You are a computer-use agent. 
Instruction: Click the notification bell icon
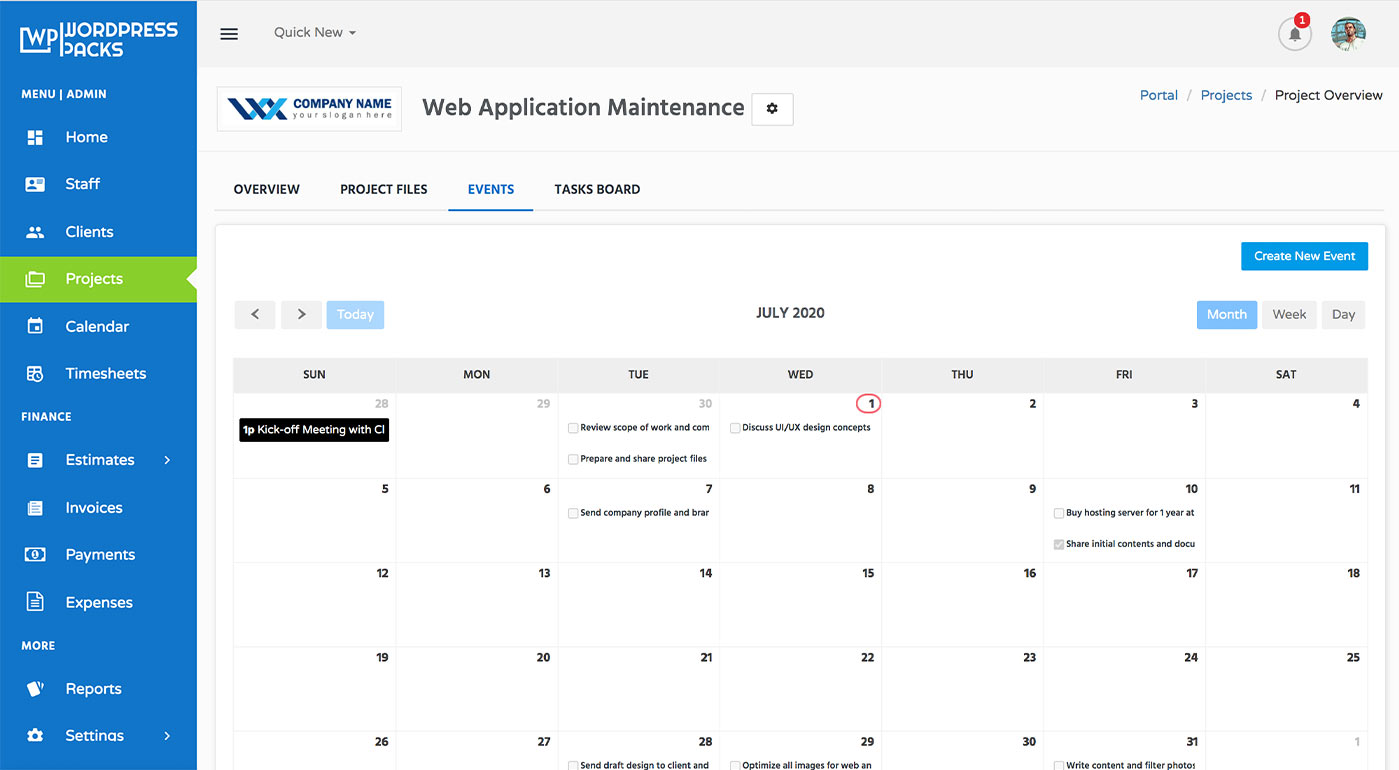[x=1294, y=33]
